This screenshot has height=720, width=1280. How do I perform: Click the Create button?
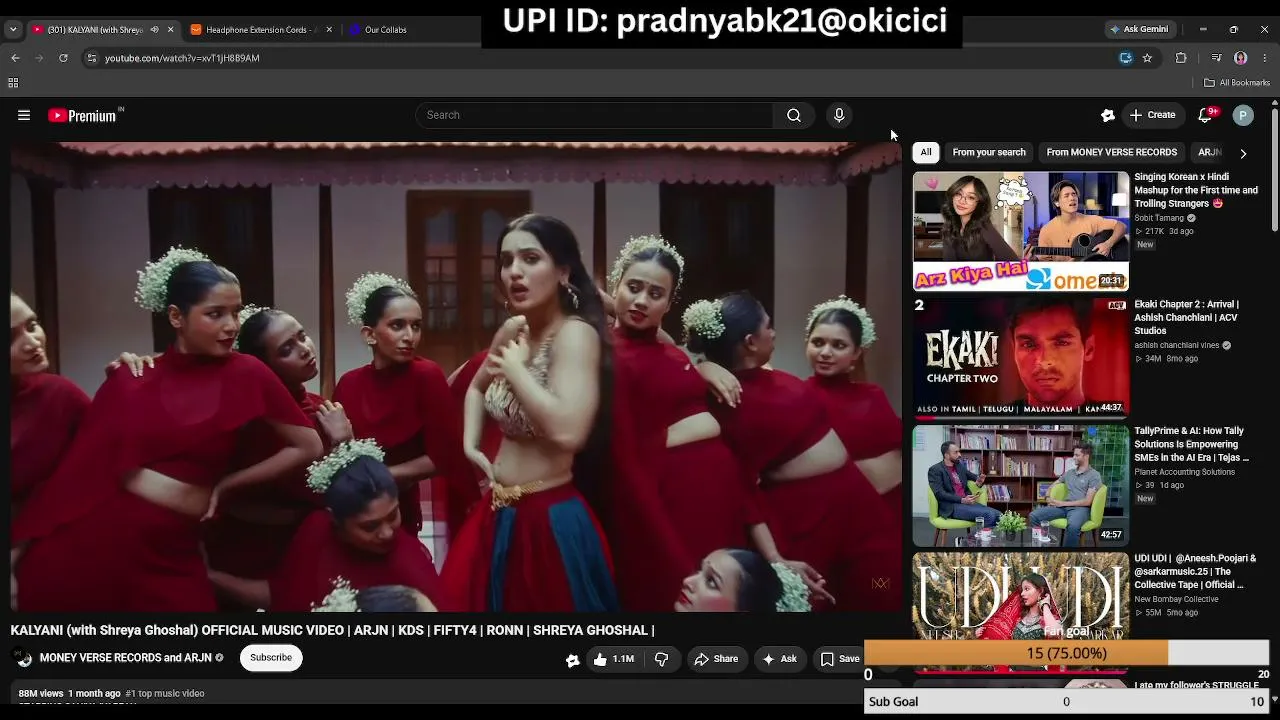[1152, 115]
